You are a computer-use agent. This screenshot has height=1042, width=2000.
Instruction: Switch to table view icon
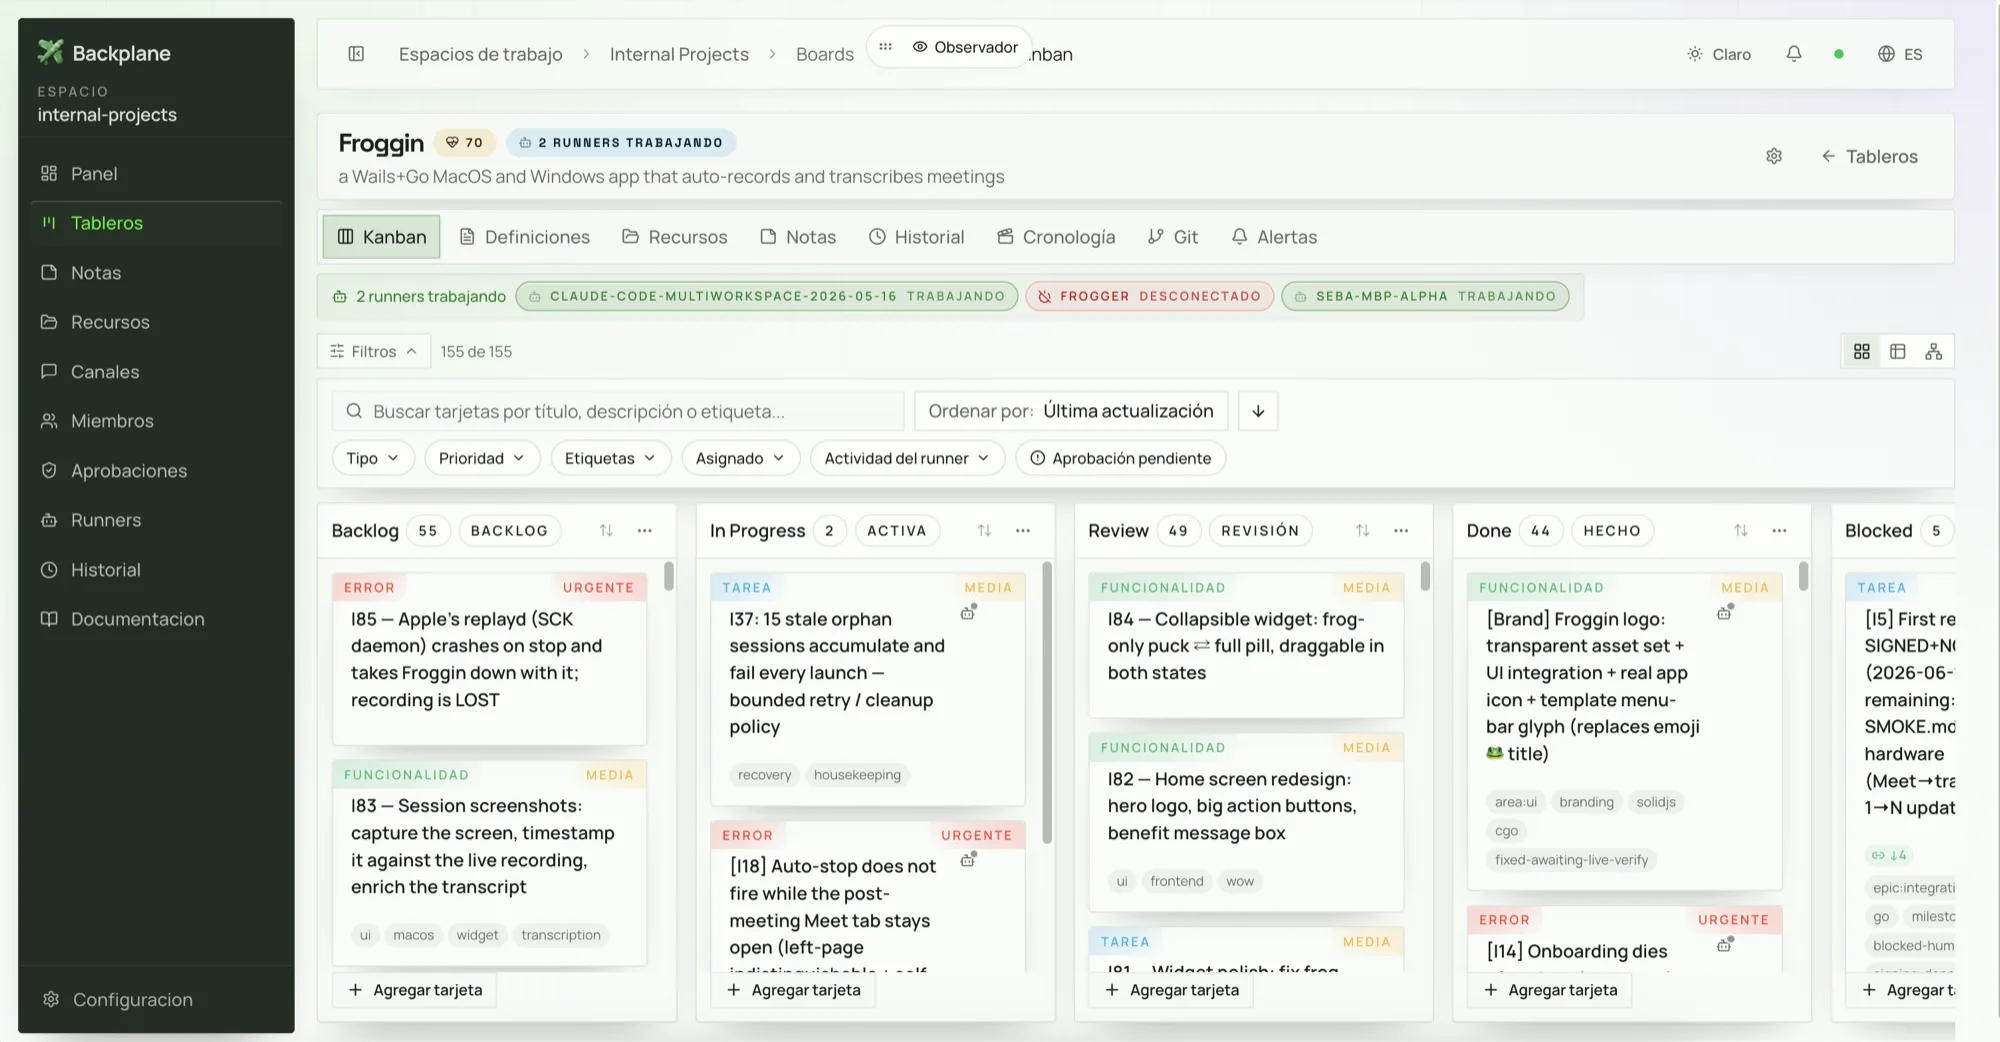(x=1898, y=352)
